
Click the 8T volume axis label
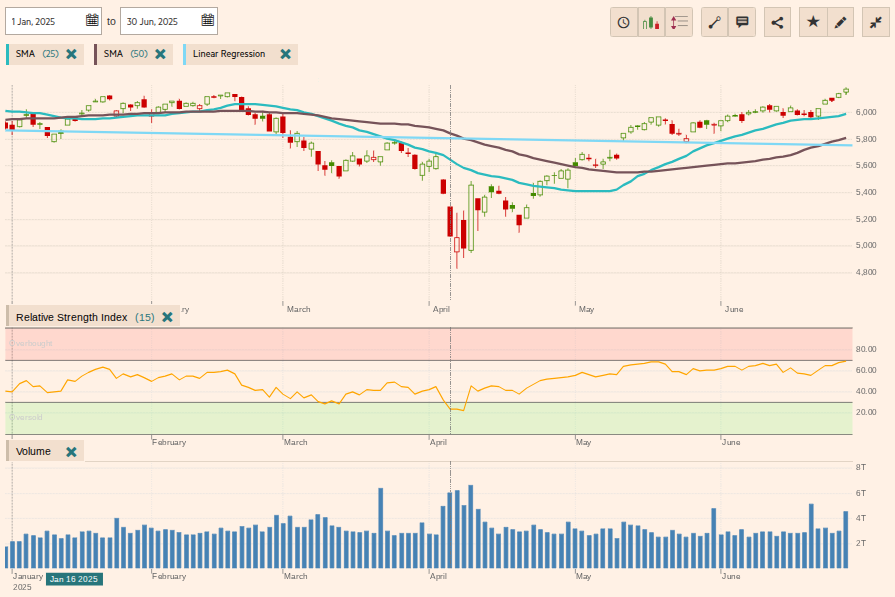click(861, 467)
